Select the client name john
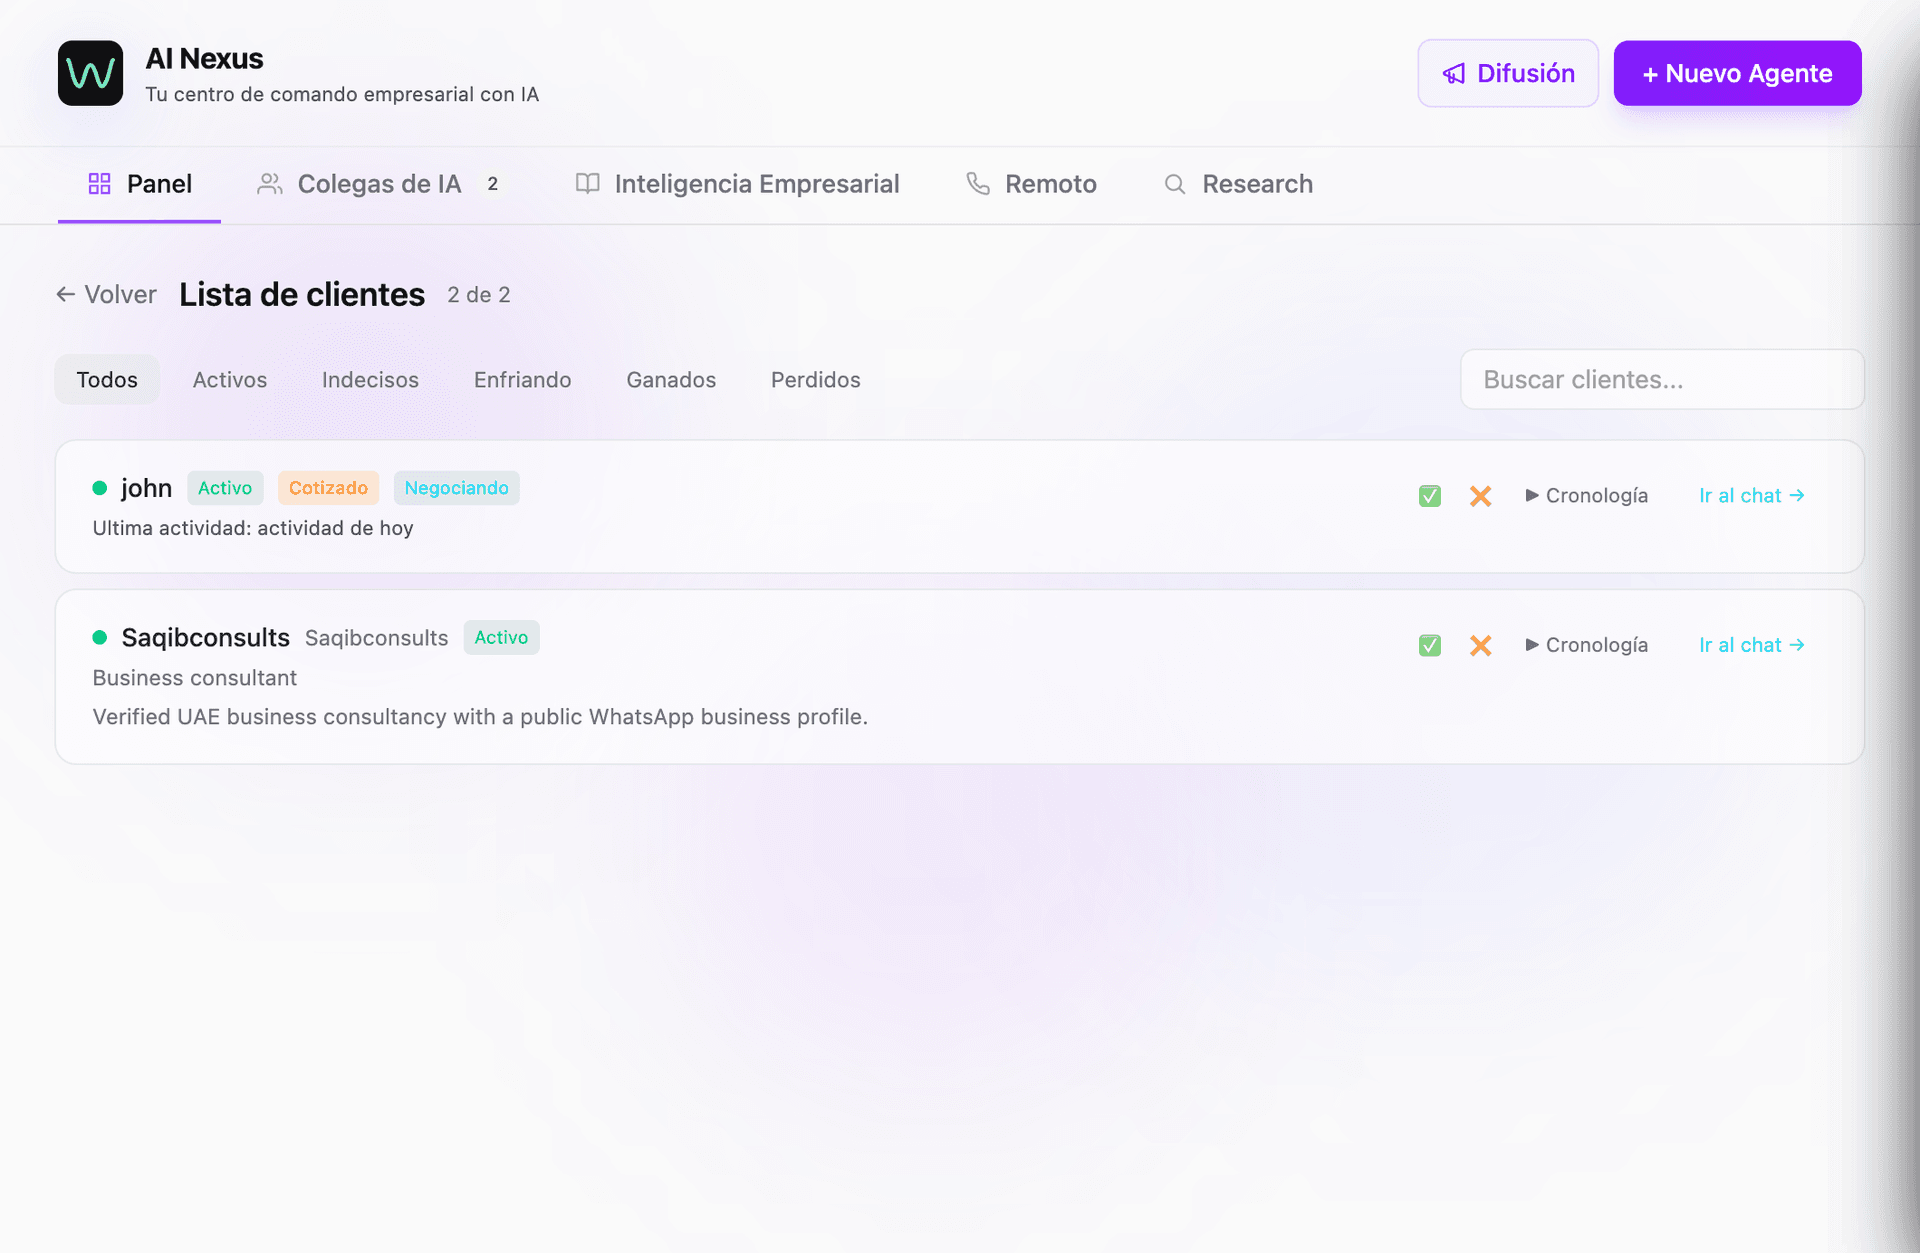Screen dimensions: 1920x1253 147,488
